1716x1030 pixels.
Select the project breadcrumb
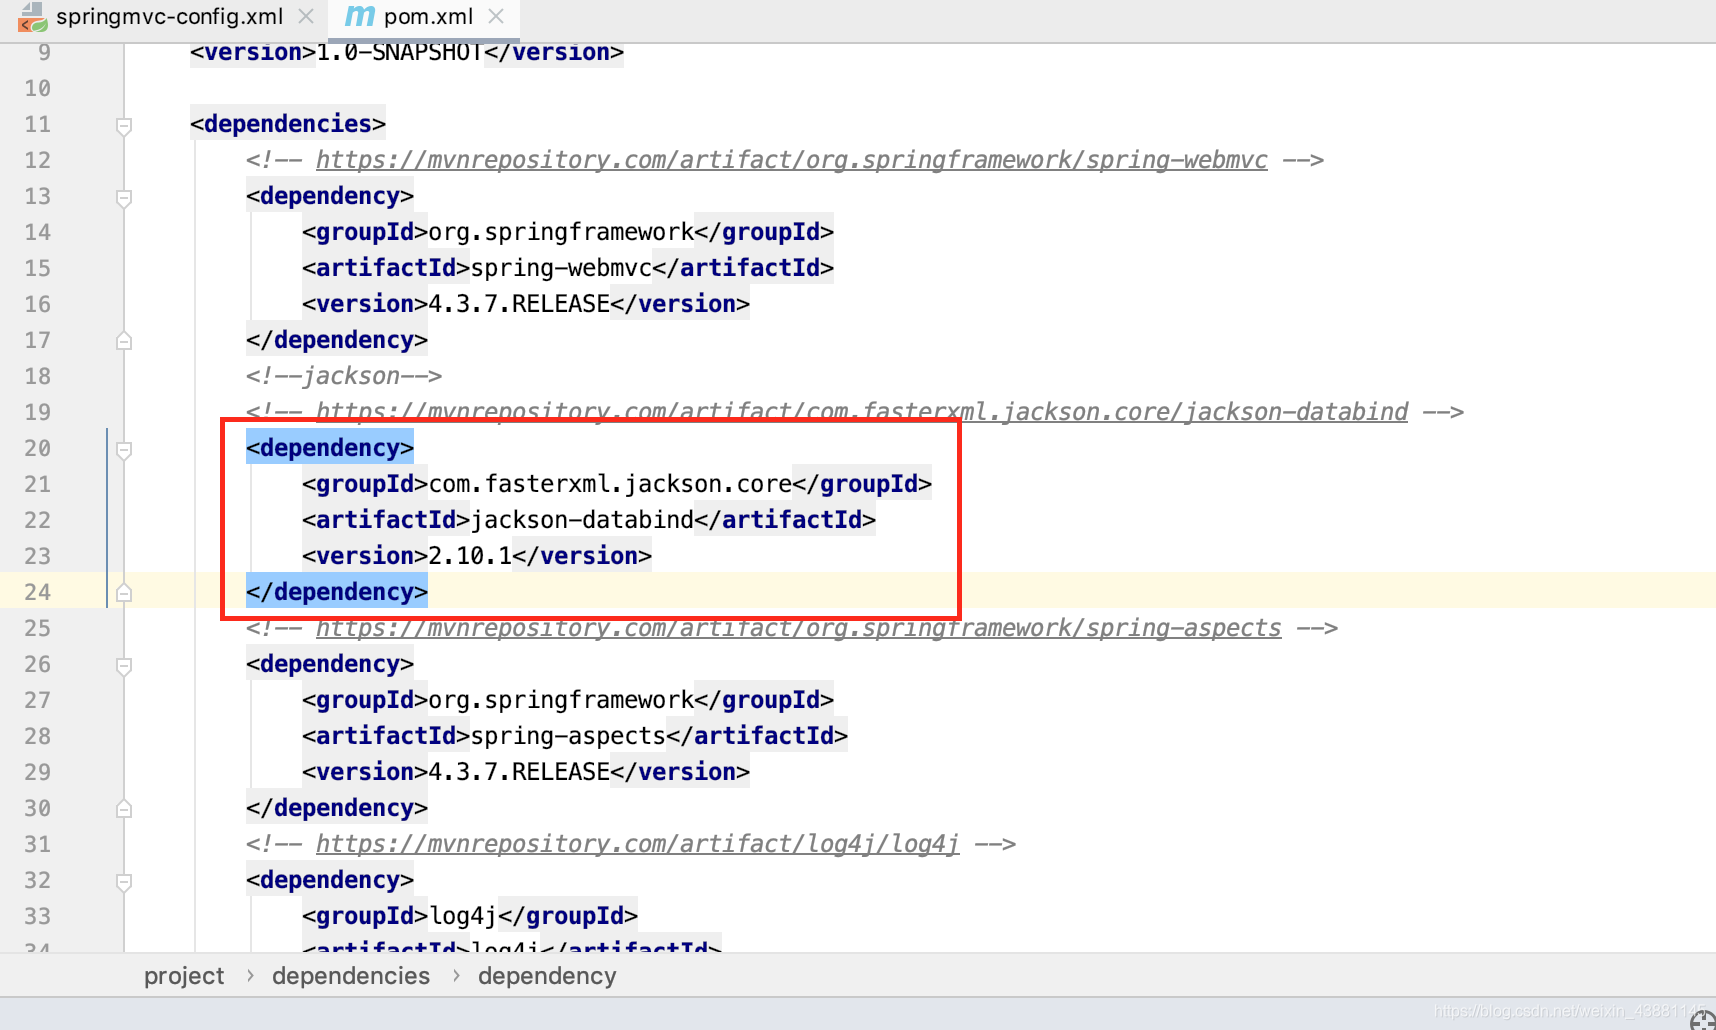point(184,976)
